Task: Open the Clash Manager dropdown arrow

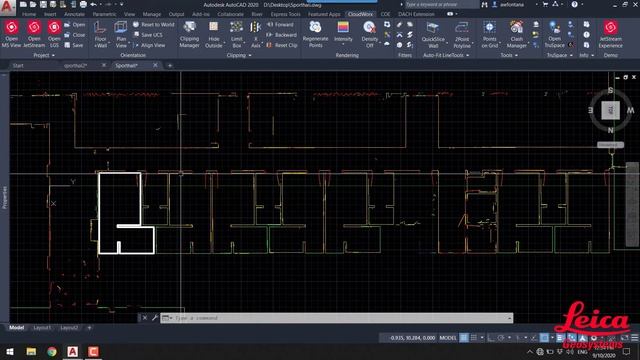Action: 528,42
